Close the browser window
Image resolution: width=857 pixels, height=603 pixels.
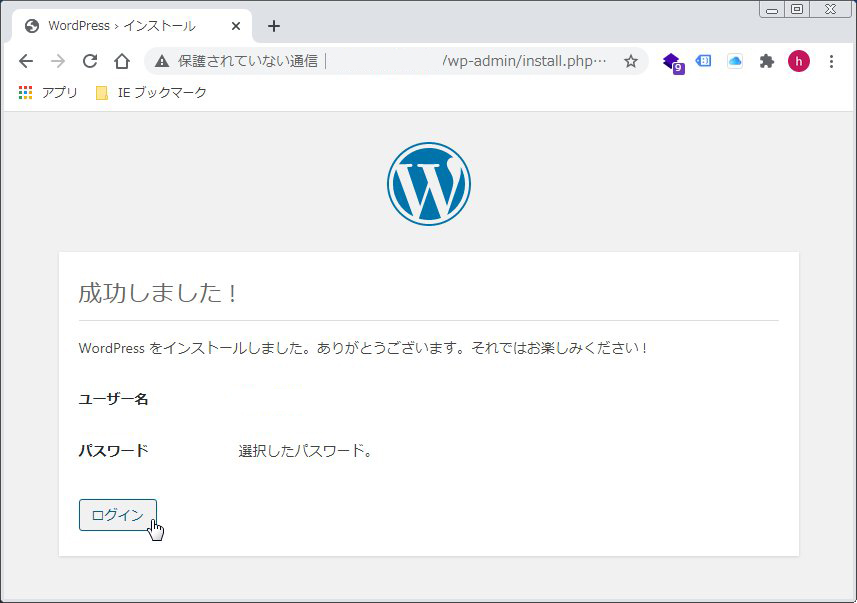pyautogui.click(x=830, y=9)
